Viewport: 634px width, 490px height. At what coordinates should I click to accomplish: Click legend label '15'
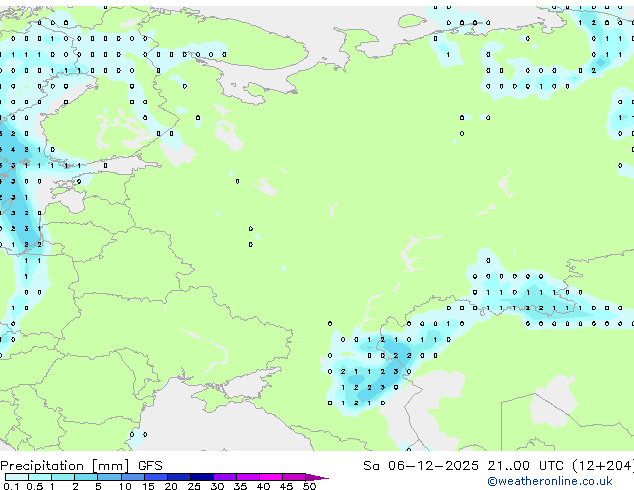(x=148, y=486)
